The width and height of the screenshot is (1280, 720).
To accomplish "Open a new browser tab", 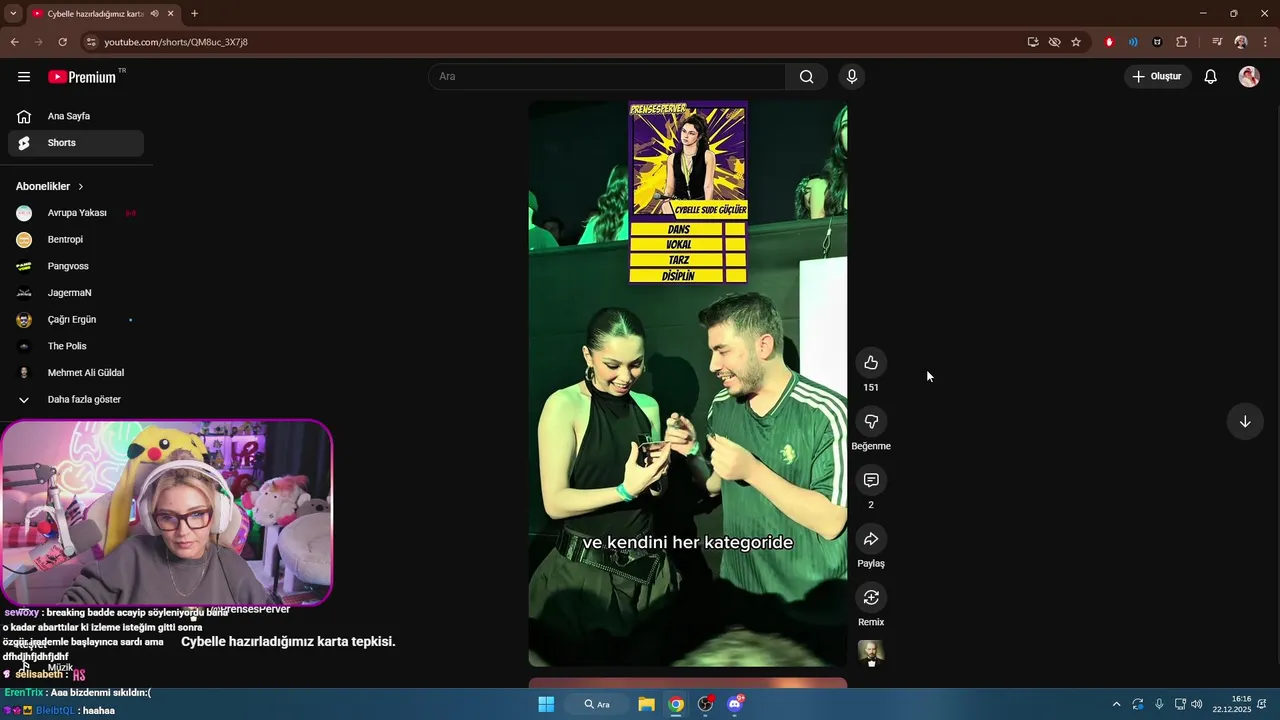I will click(x=194, y=13).
